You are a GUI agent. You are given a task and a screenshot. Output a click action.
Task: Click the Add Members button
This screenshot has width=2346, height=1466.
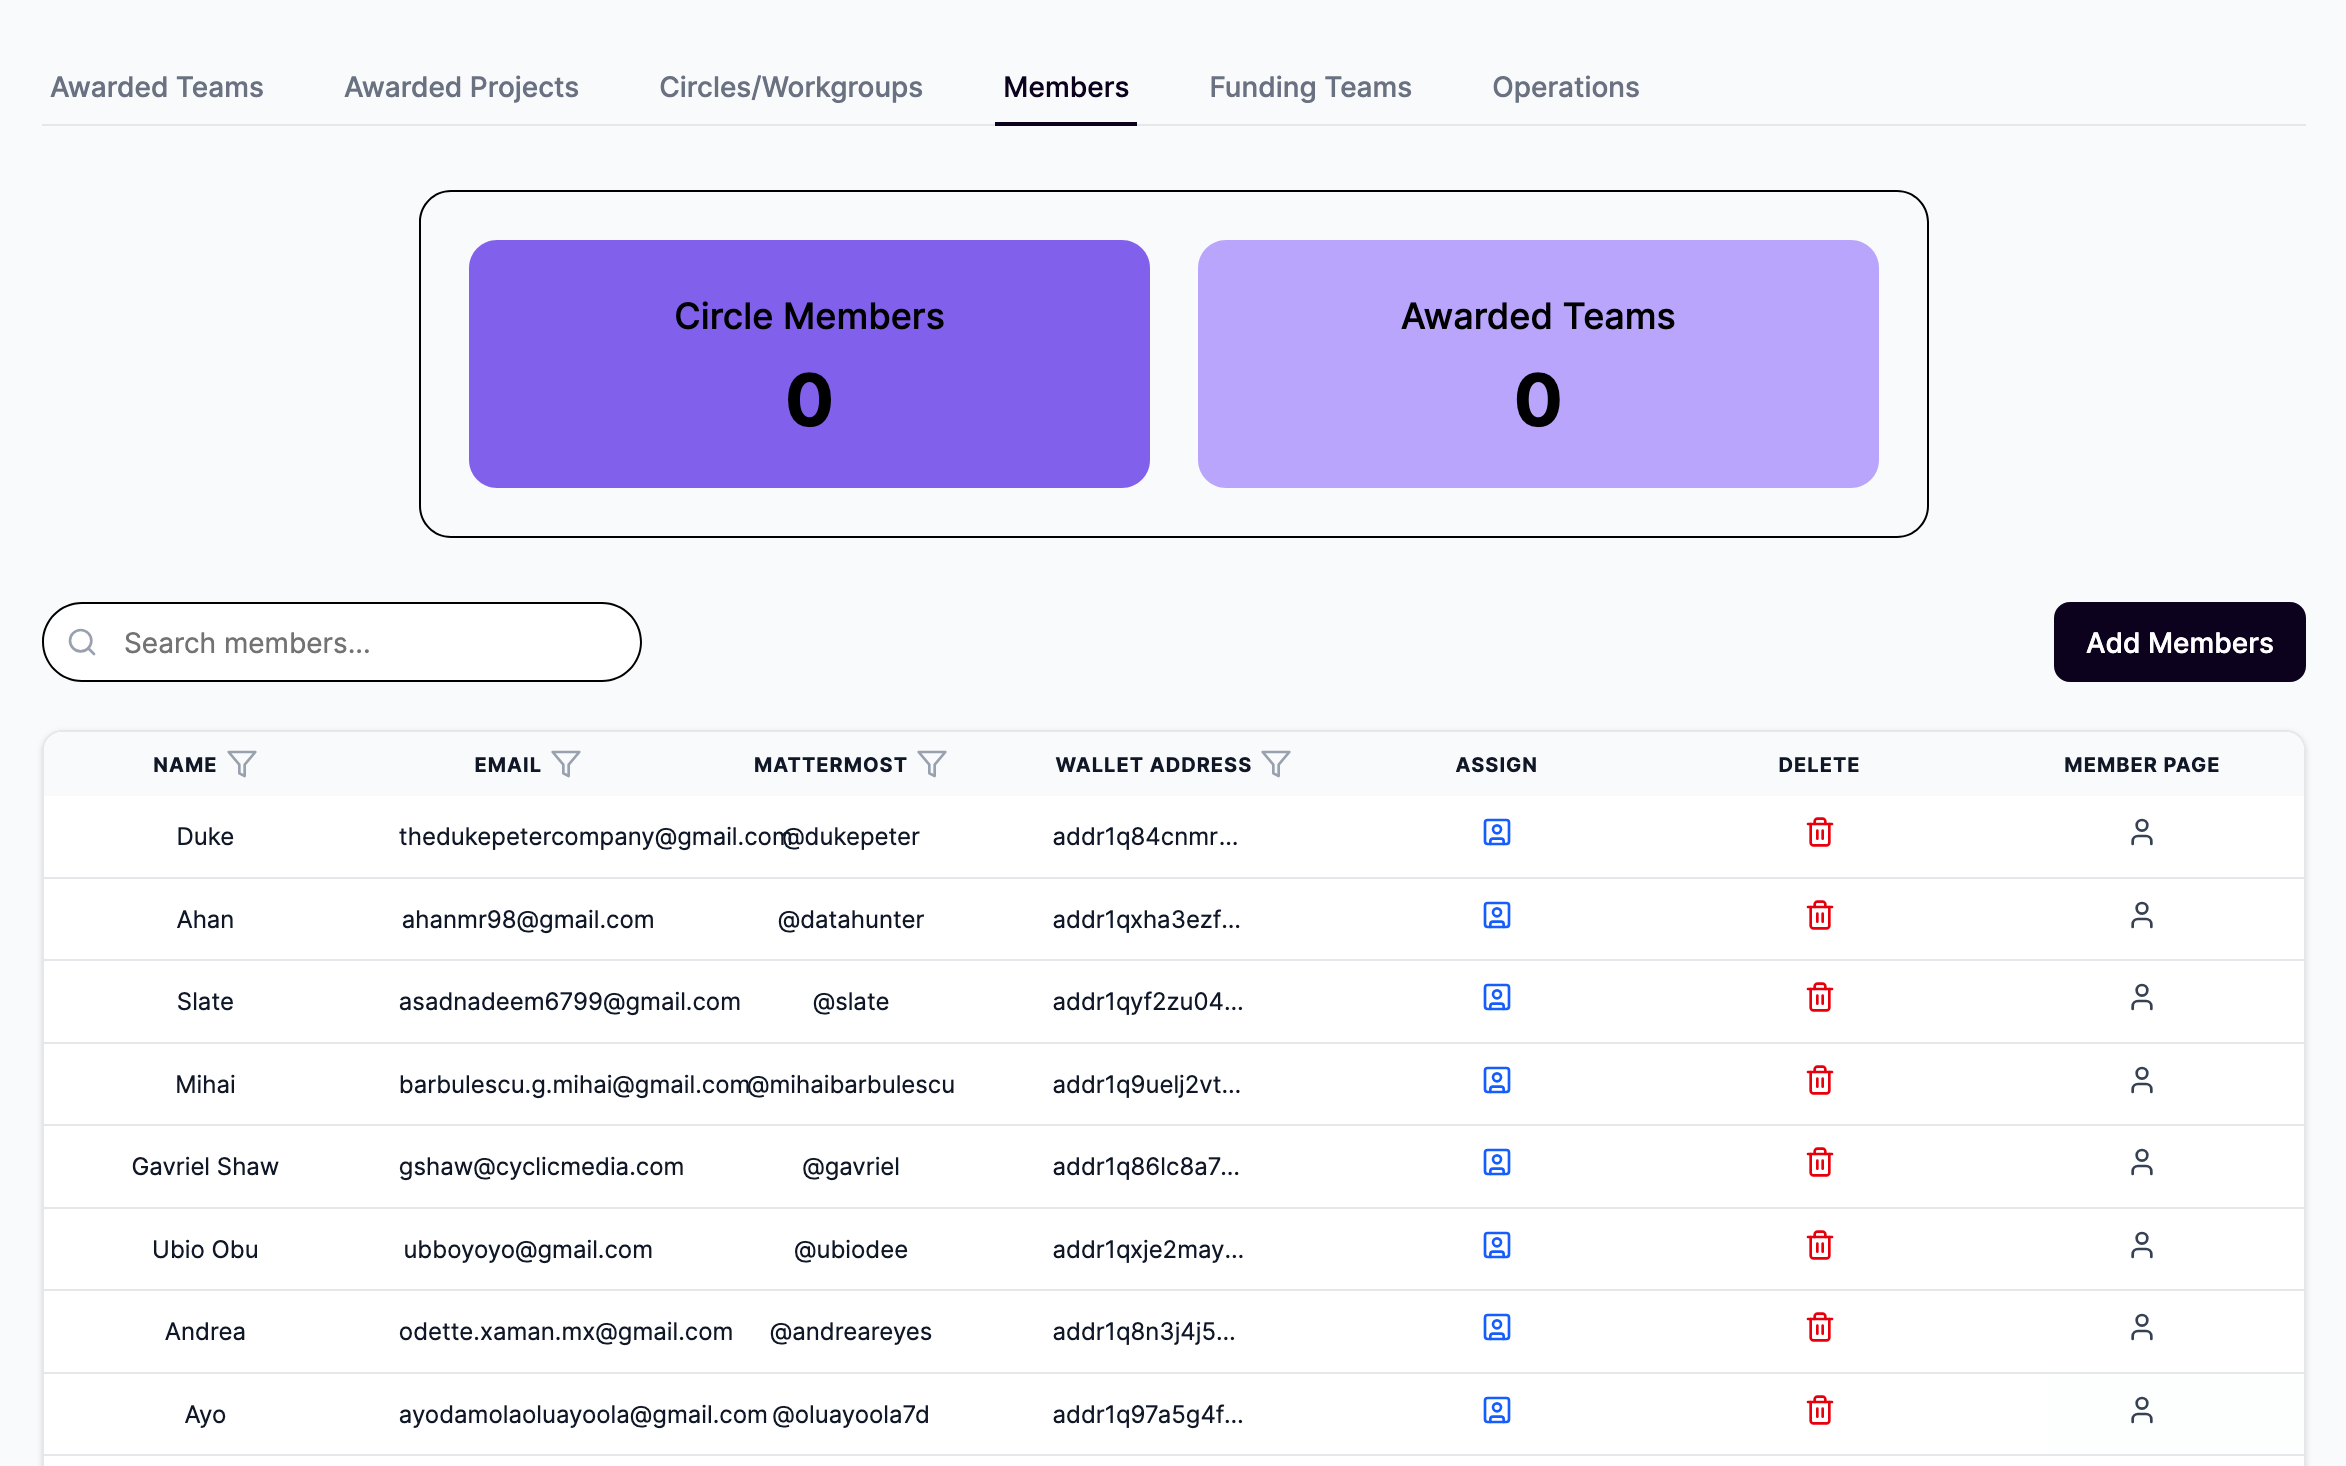tap(2179, 642)
